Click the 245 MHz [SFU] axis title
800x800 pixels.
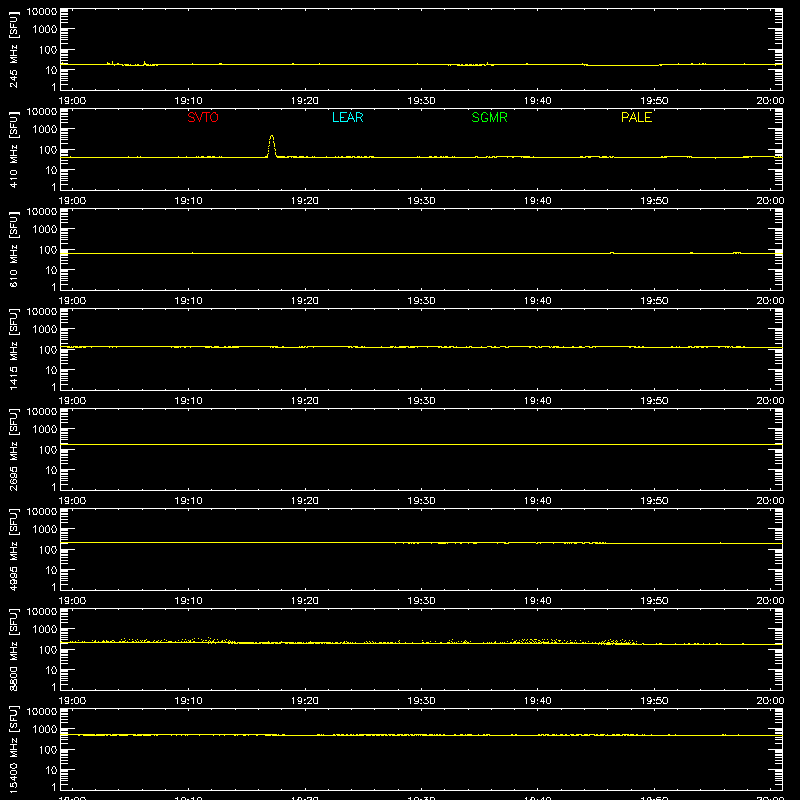pos(14,49)
